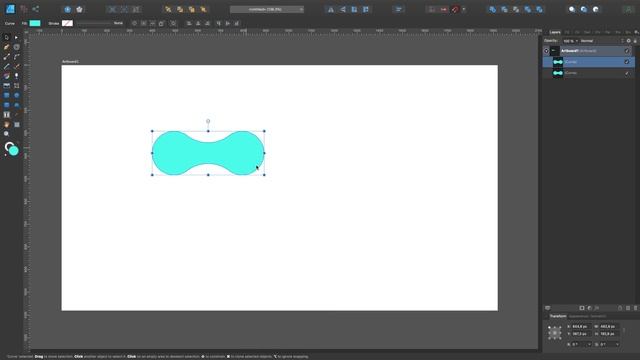Click the Move to Back arrange icon

coord(168,9)
